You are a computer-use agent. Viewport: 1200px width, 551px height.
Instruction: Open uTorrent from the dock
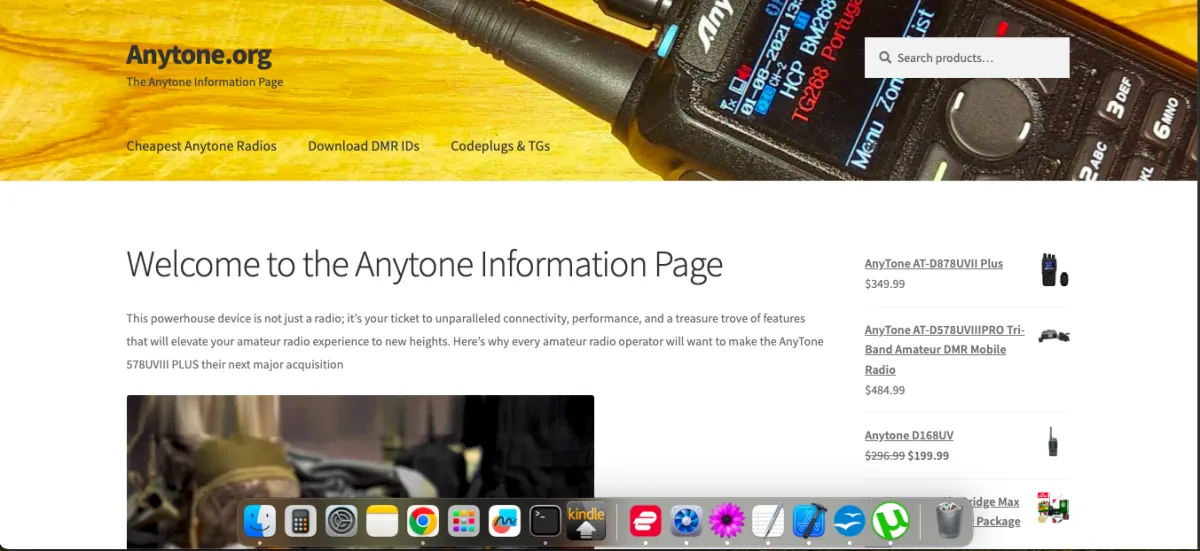890,521
